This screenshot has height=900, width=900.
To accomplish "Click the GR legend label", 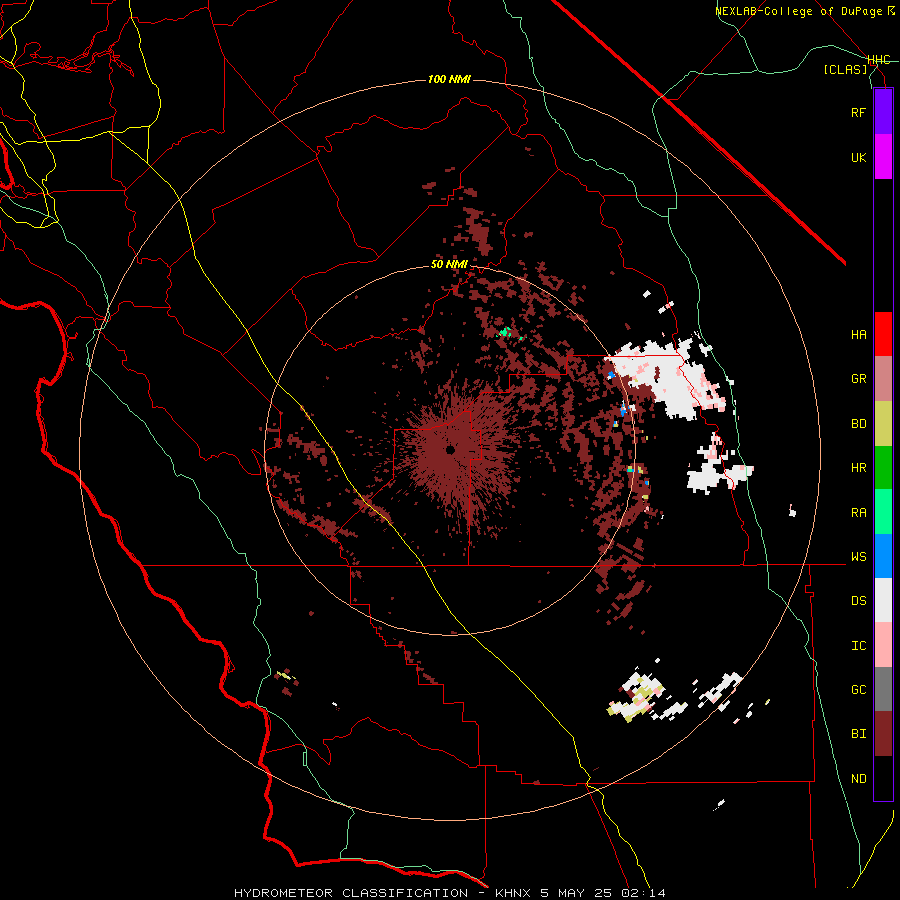I will 858,379.
